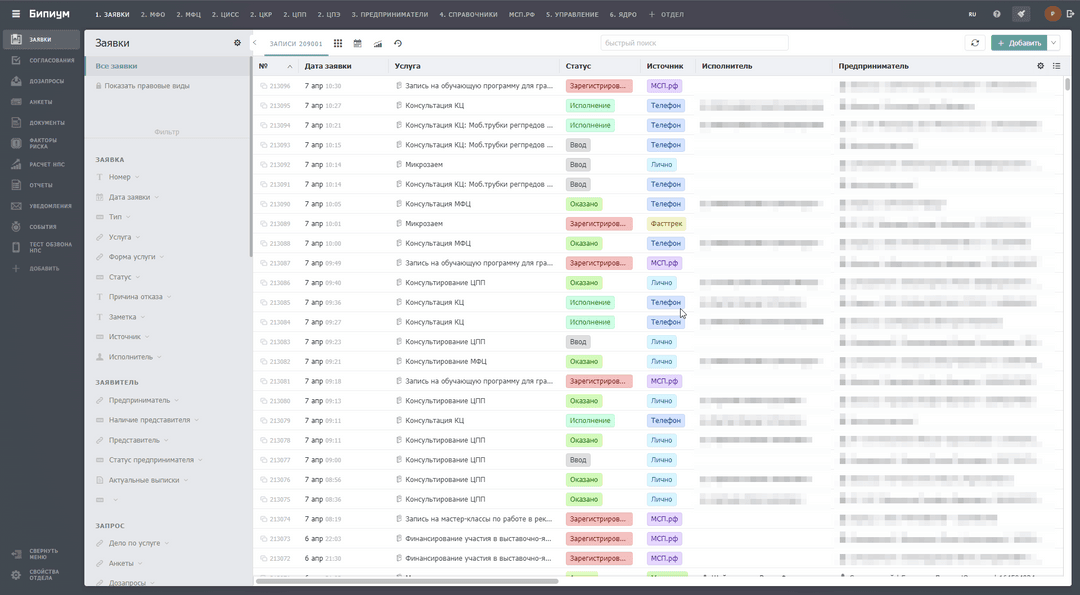Open dropdown arrow next to Добавить
Screen dimensions: 1080x595
pyautogui.click(x=1054, y=43)
